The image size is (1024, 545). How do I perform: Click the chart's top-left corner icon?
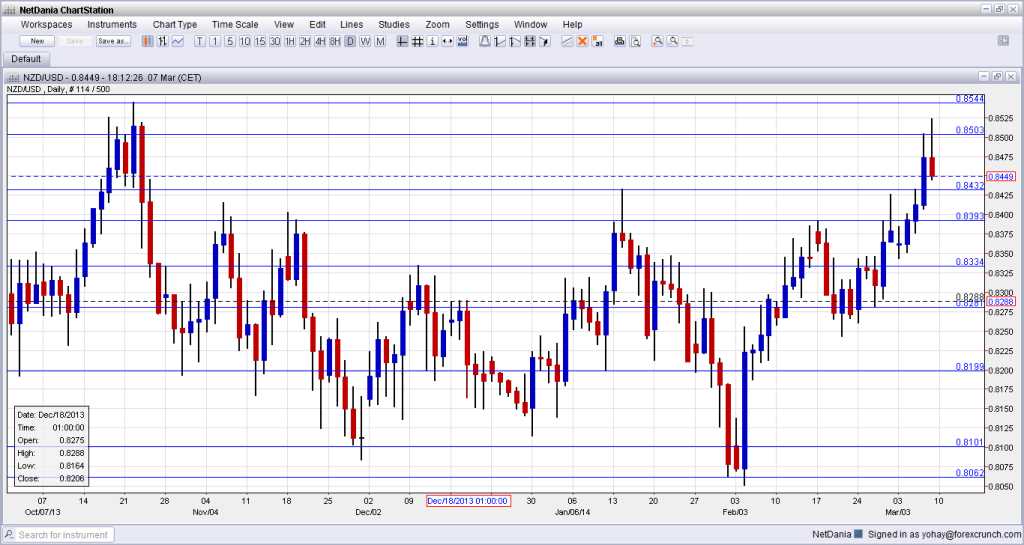[12, 78]
